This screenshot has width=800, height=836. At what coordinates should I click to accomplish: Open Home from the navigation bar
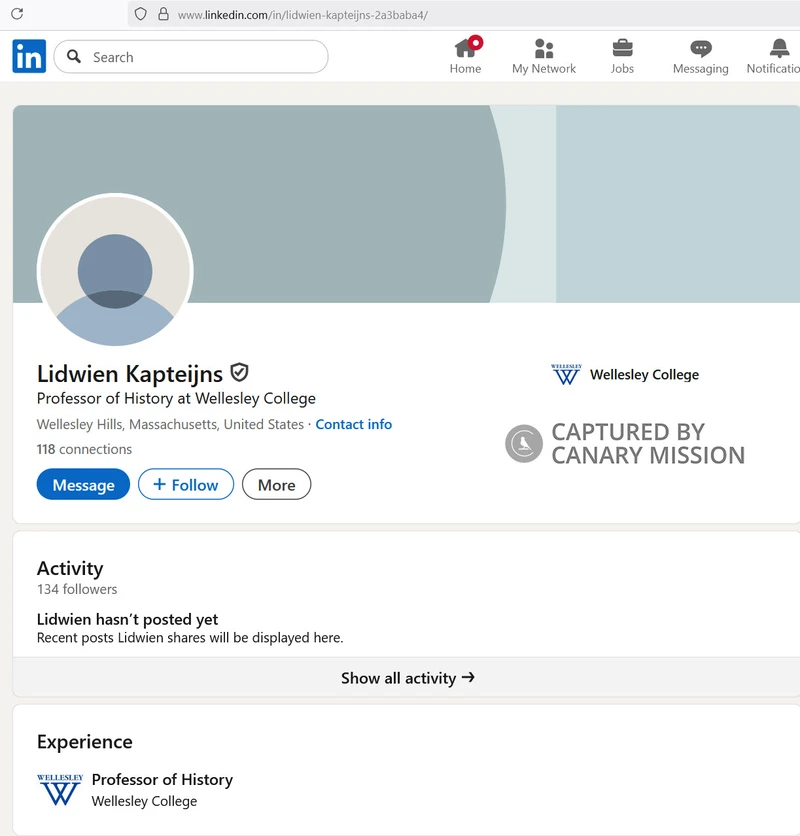[466, 56]
